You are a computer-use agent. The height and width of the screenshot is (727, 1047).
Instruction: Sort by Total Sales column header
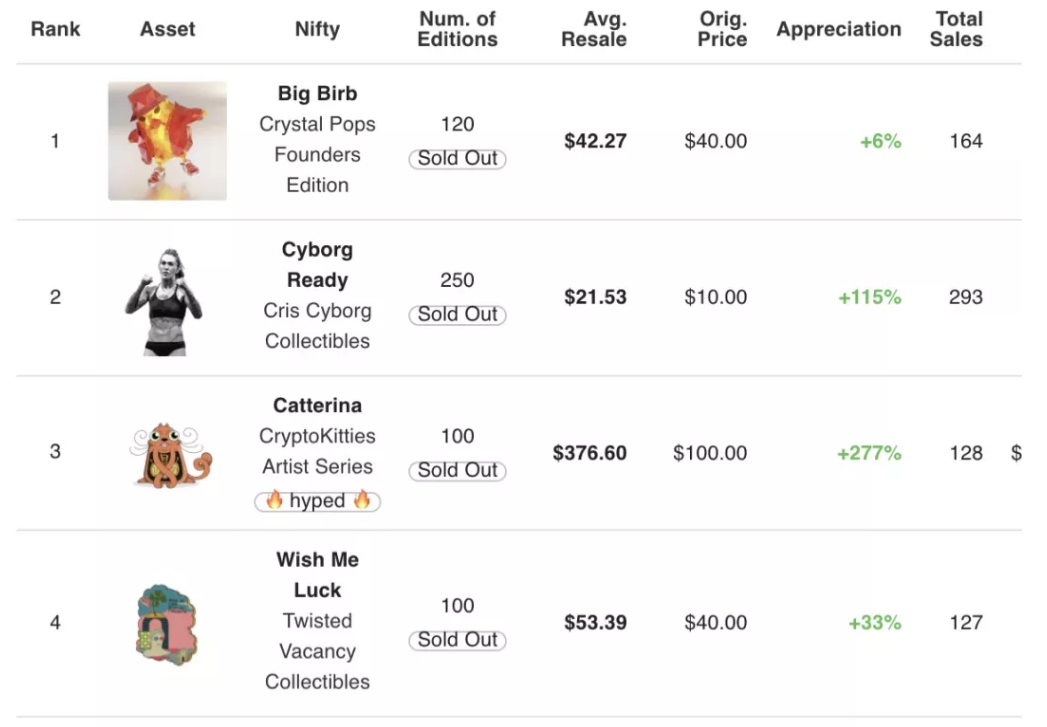coord(956,29)
